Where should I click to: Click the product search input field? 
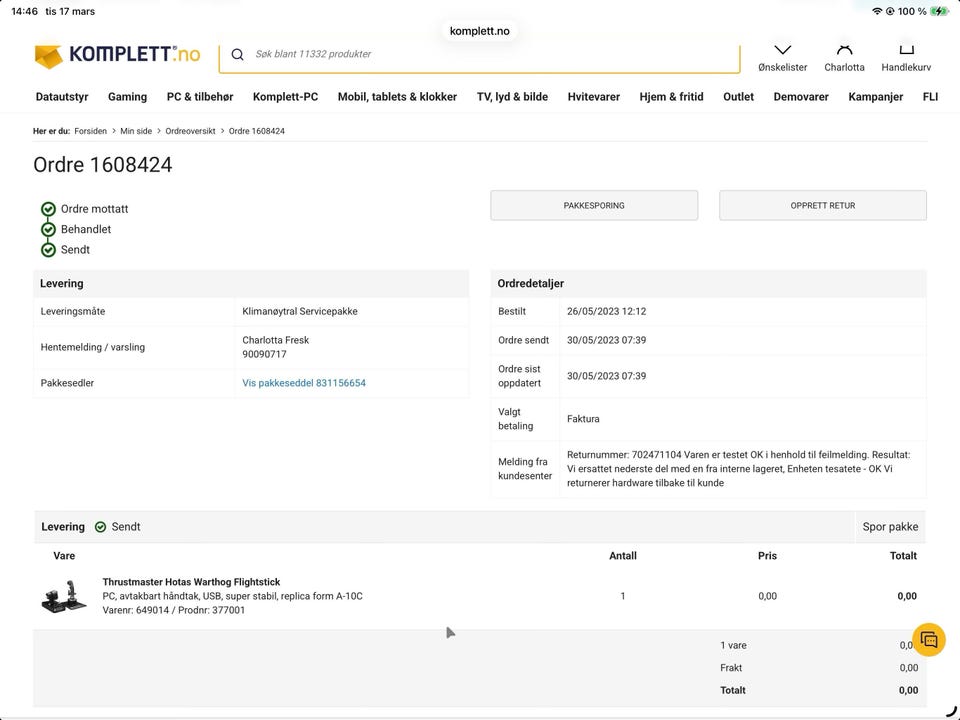pyautogui.click(x=490, y=55)
